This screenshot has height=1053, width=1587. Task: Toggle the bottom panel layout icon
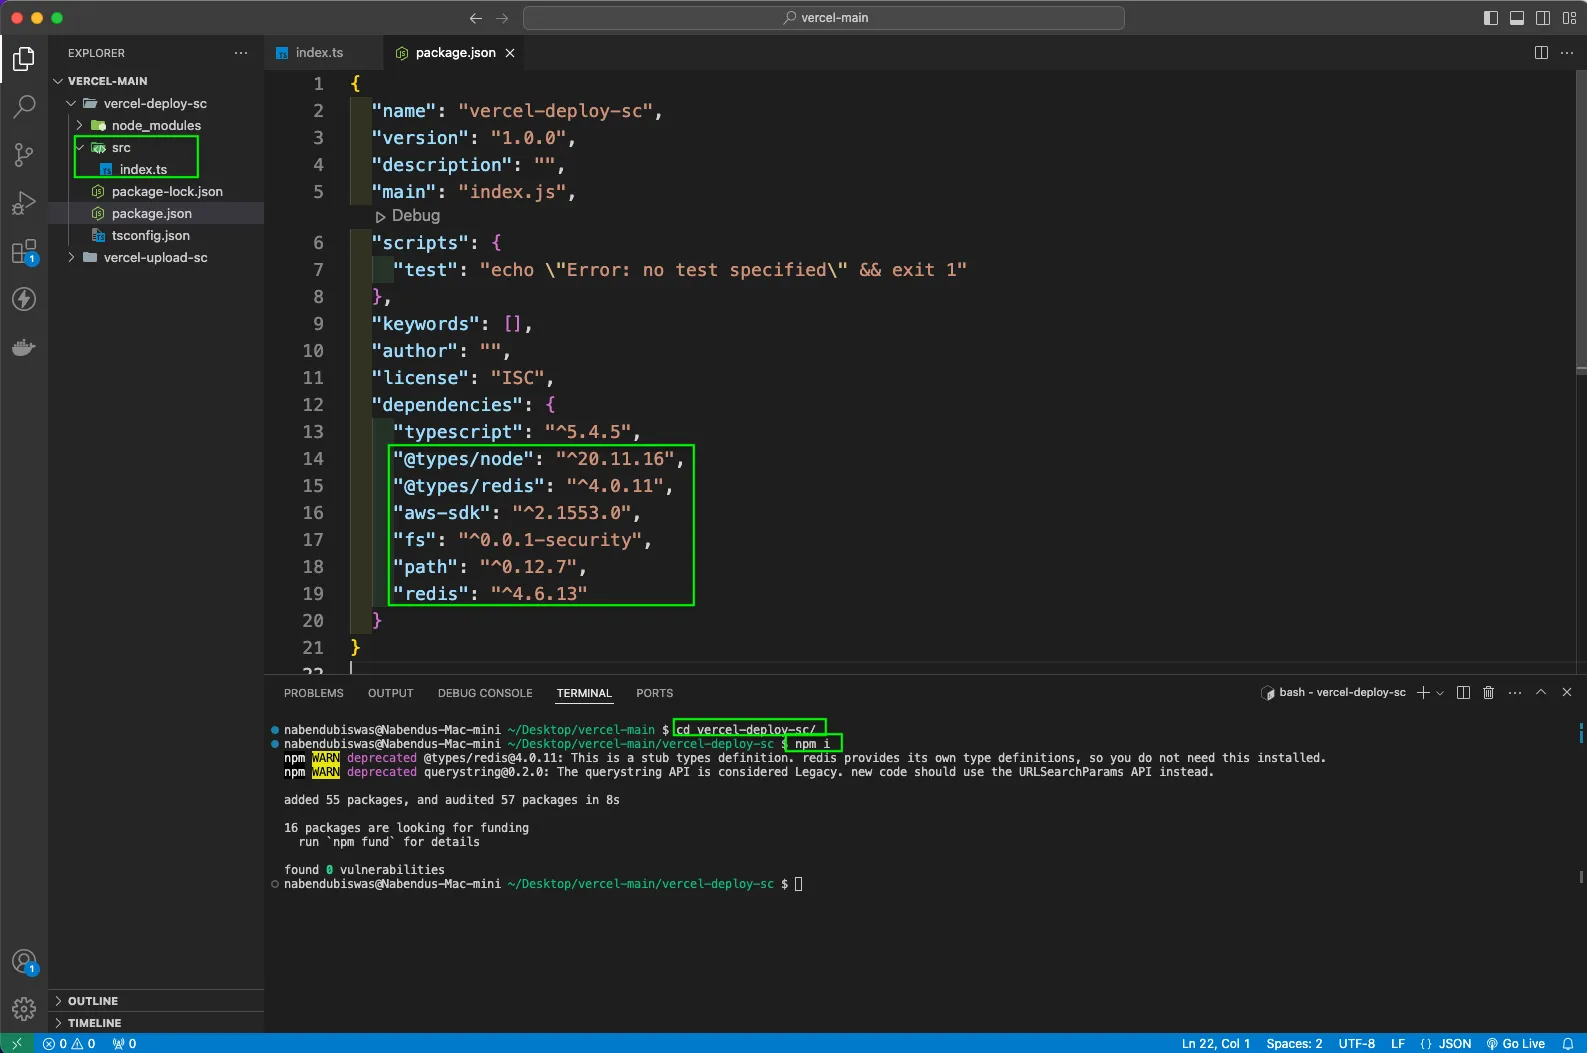[1517, 18]
